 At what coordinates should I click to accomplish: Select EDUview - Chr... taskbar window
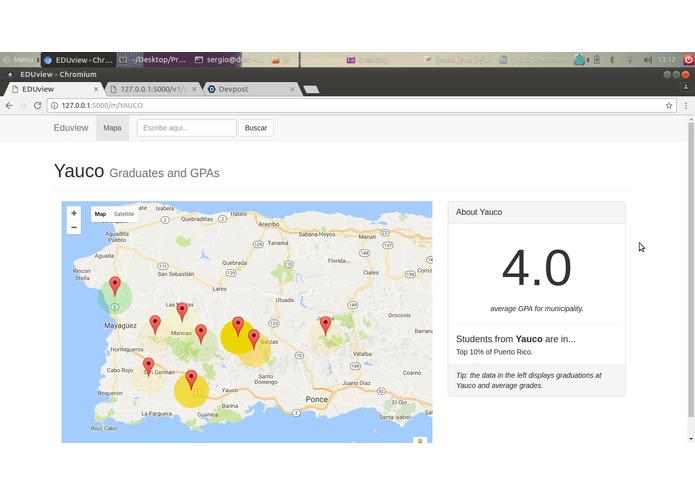click(78, 59)
